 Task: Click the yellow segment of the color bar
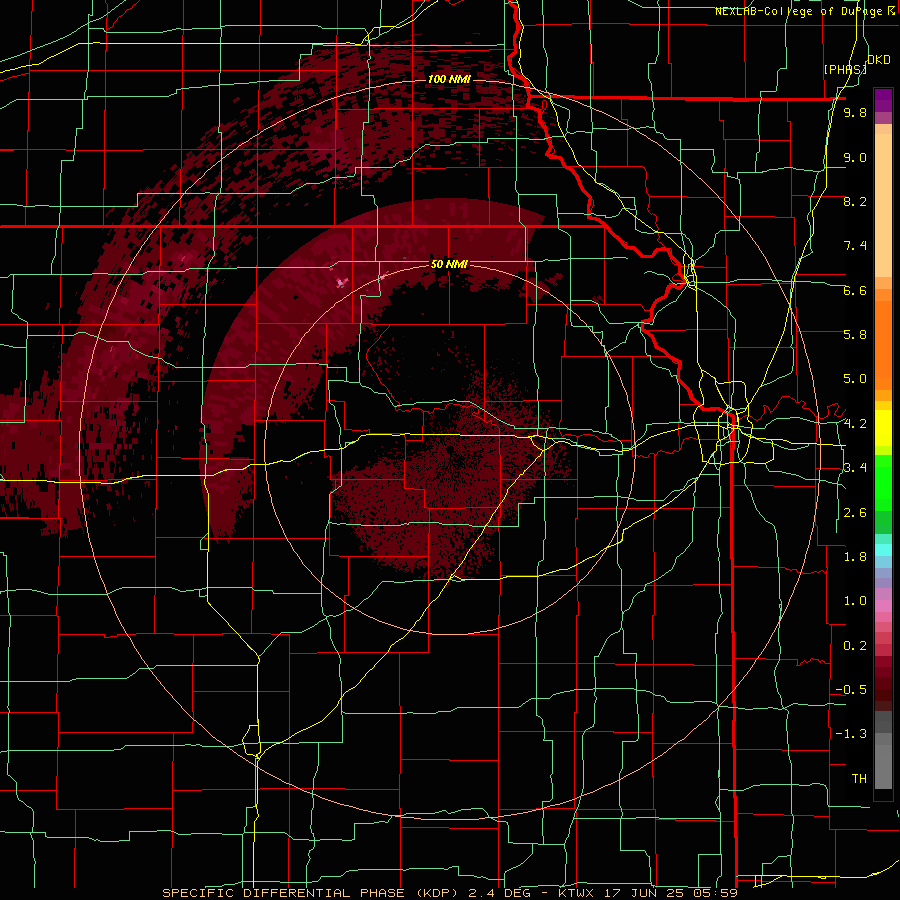coord(883,428)
